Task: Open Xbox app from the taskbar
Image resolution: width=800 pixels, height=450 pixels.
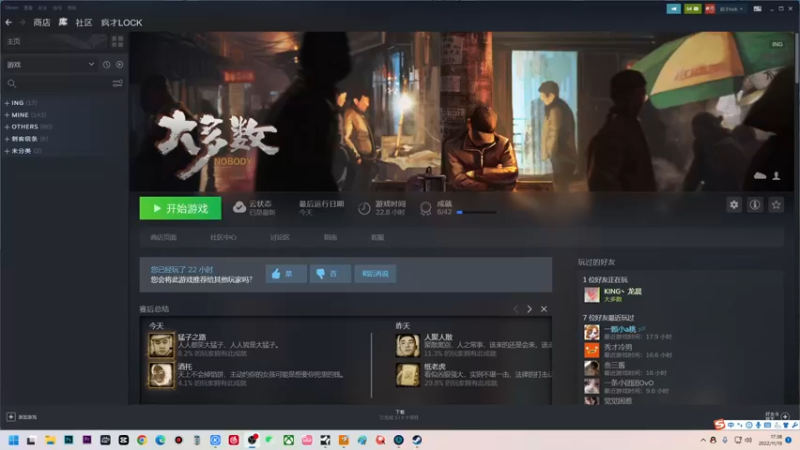Action: pos(289,440)
